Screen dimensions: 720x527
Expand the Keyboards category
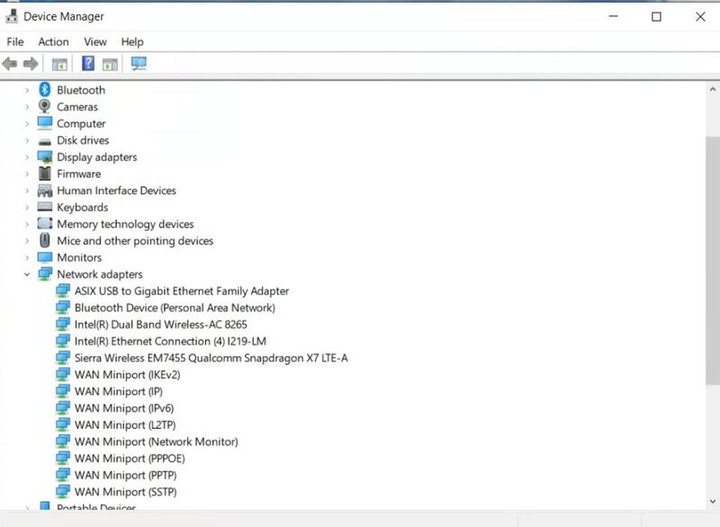click(x=27, y=207)
